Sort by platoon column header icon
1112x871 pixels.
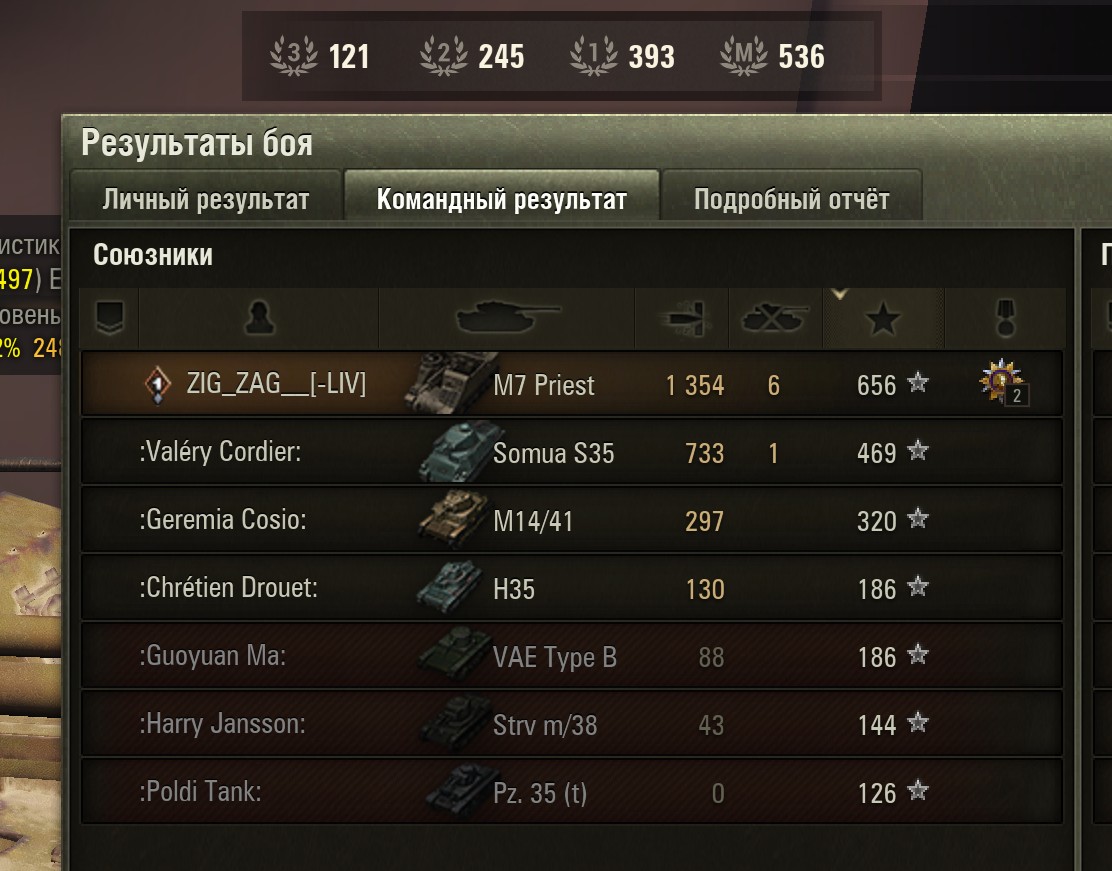(109, 318)
